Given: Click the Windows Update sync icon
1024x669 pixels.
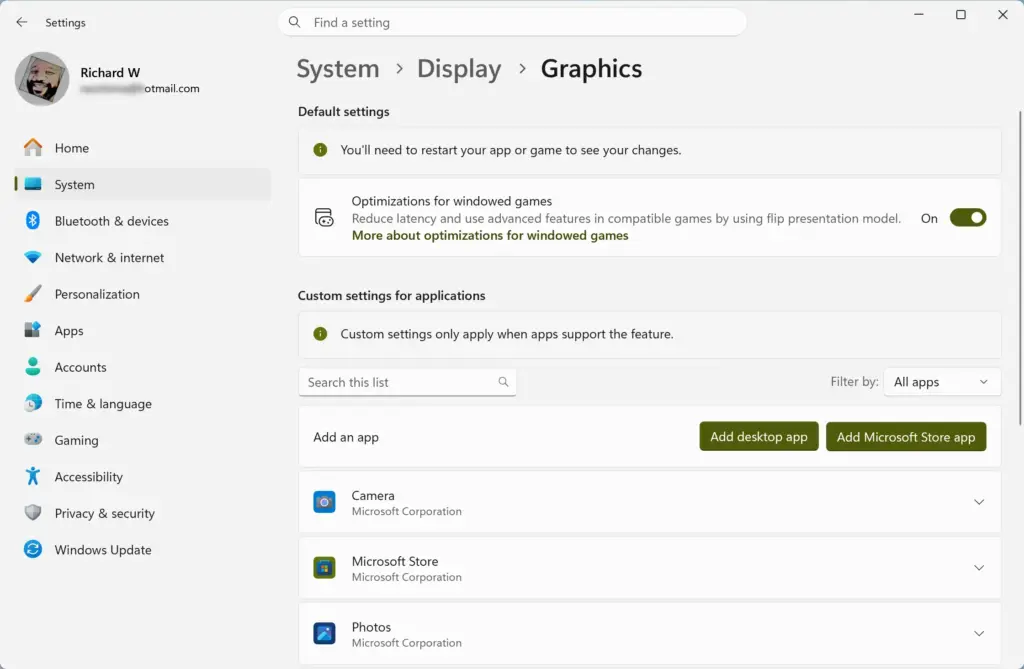Looking at the screenshot, I should tap(33, 549).
